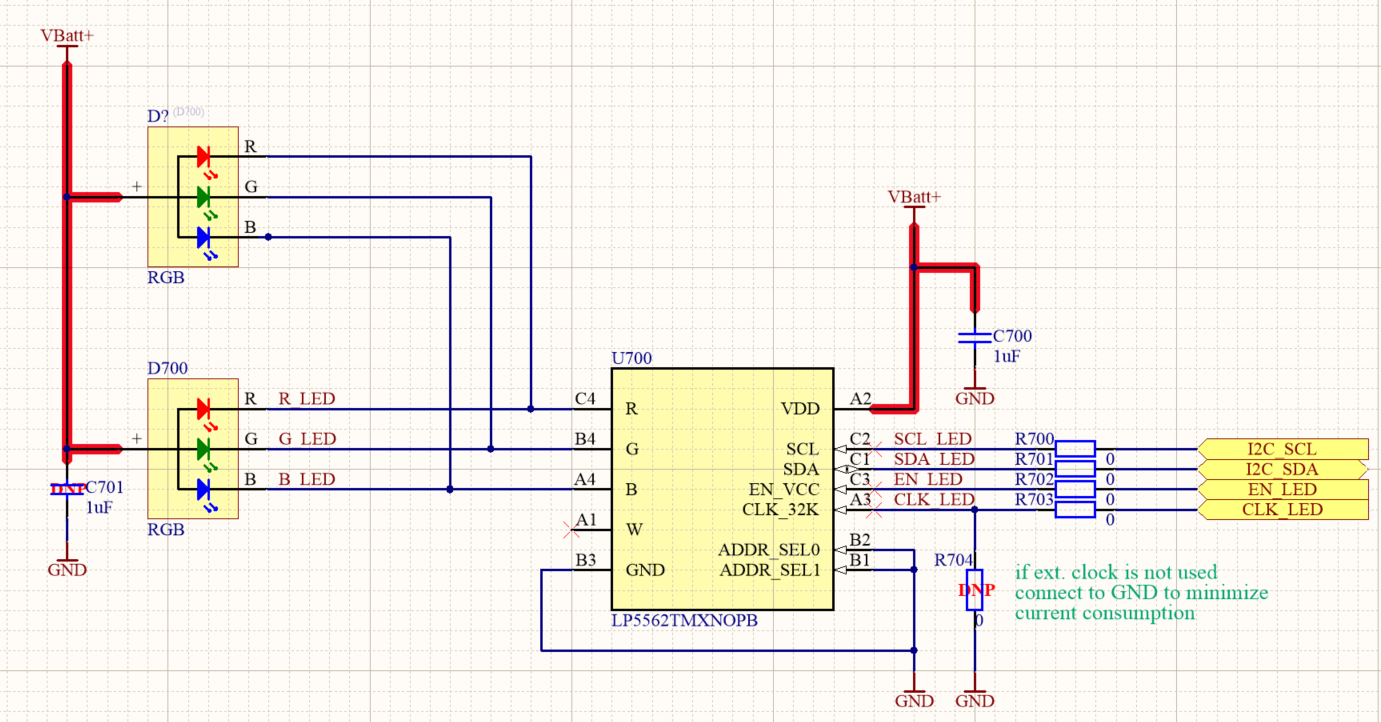Select resistor R703 symbol body
The image size is (1381, 722).
[1075, 510]
